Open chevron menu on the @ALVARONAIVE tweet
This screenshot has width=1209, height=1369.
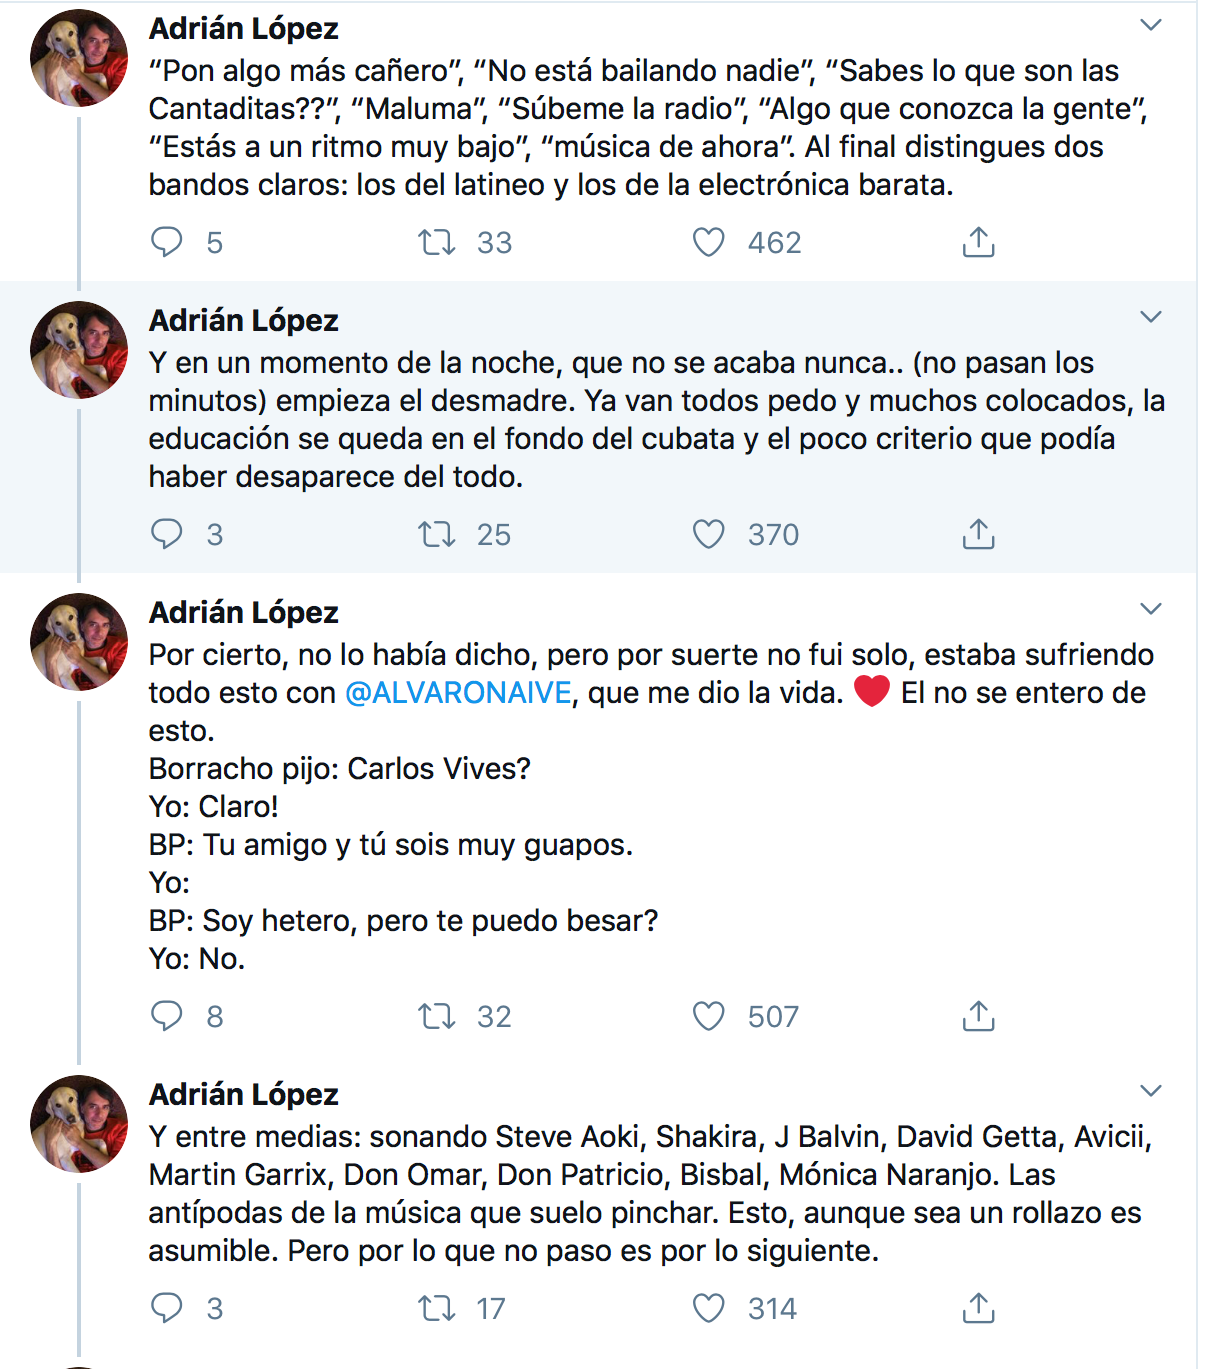tap(1151, 609)
